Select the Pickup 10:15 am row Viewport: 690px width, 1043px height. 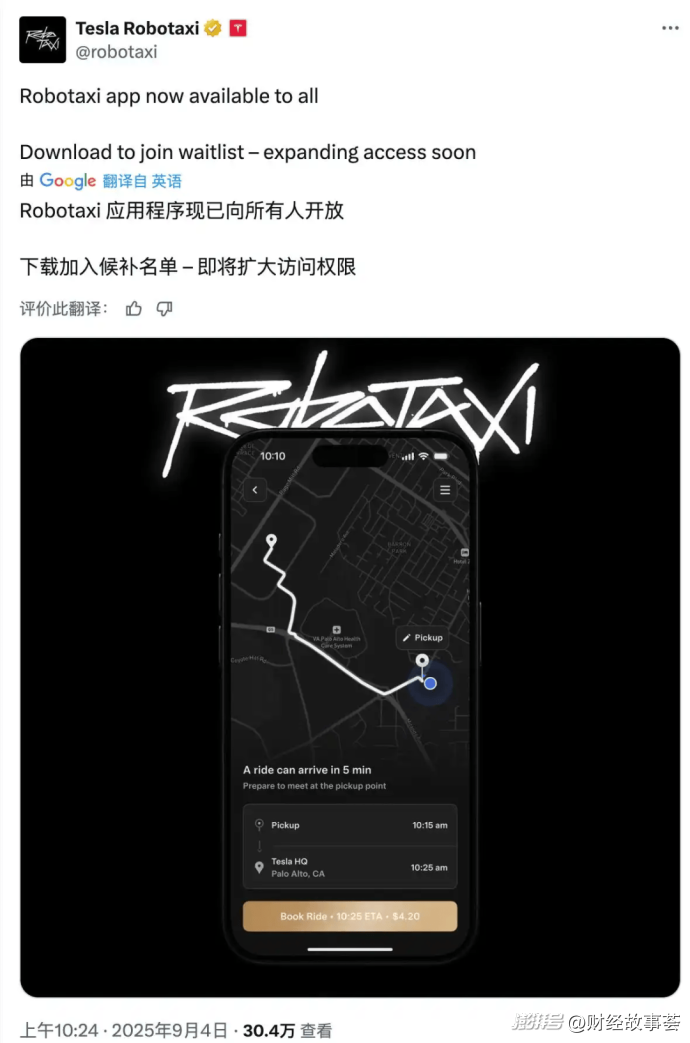pos(350,825)
